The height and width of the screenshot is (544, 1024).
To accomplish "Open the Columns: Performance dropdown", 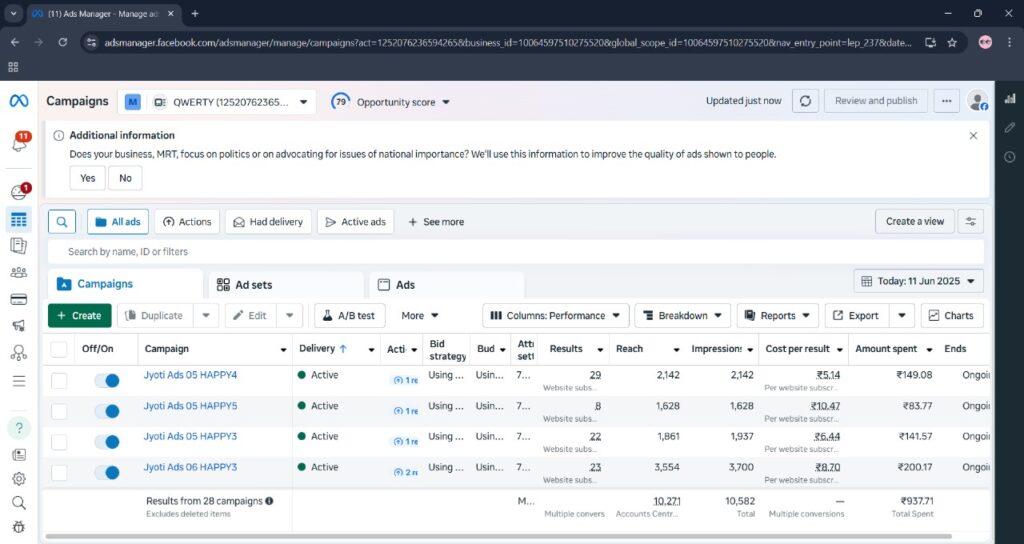I will (x=556, y=315).
